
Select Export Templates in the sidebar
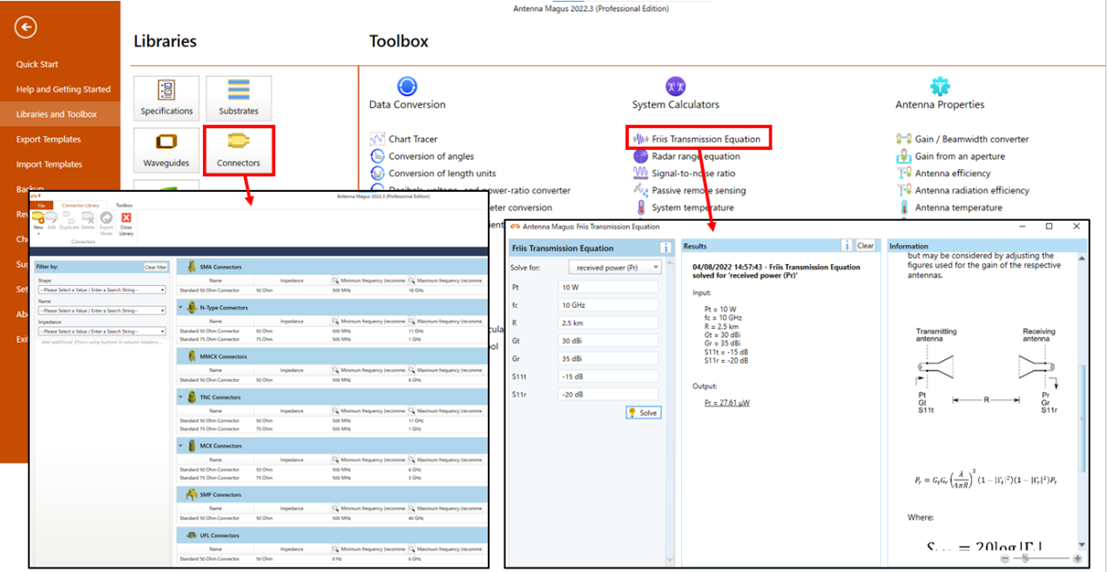tap(48, 139)
